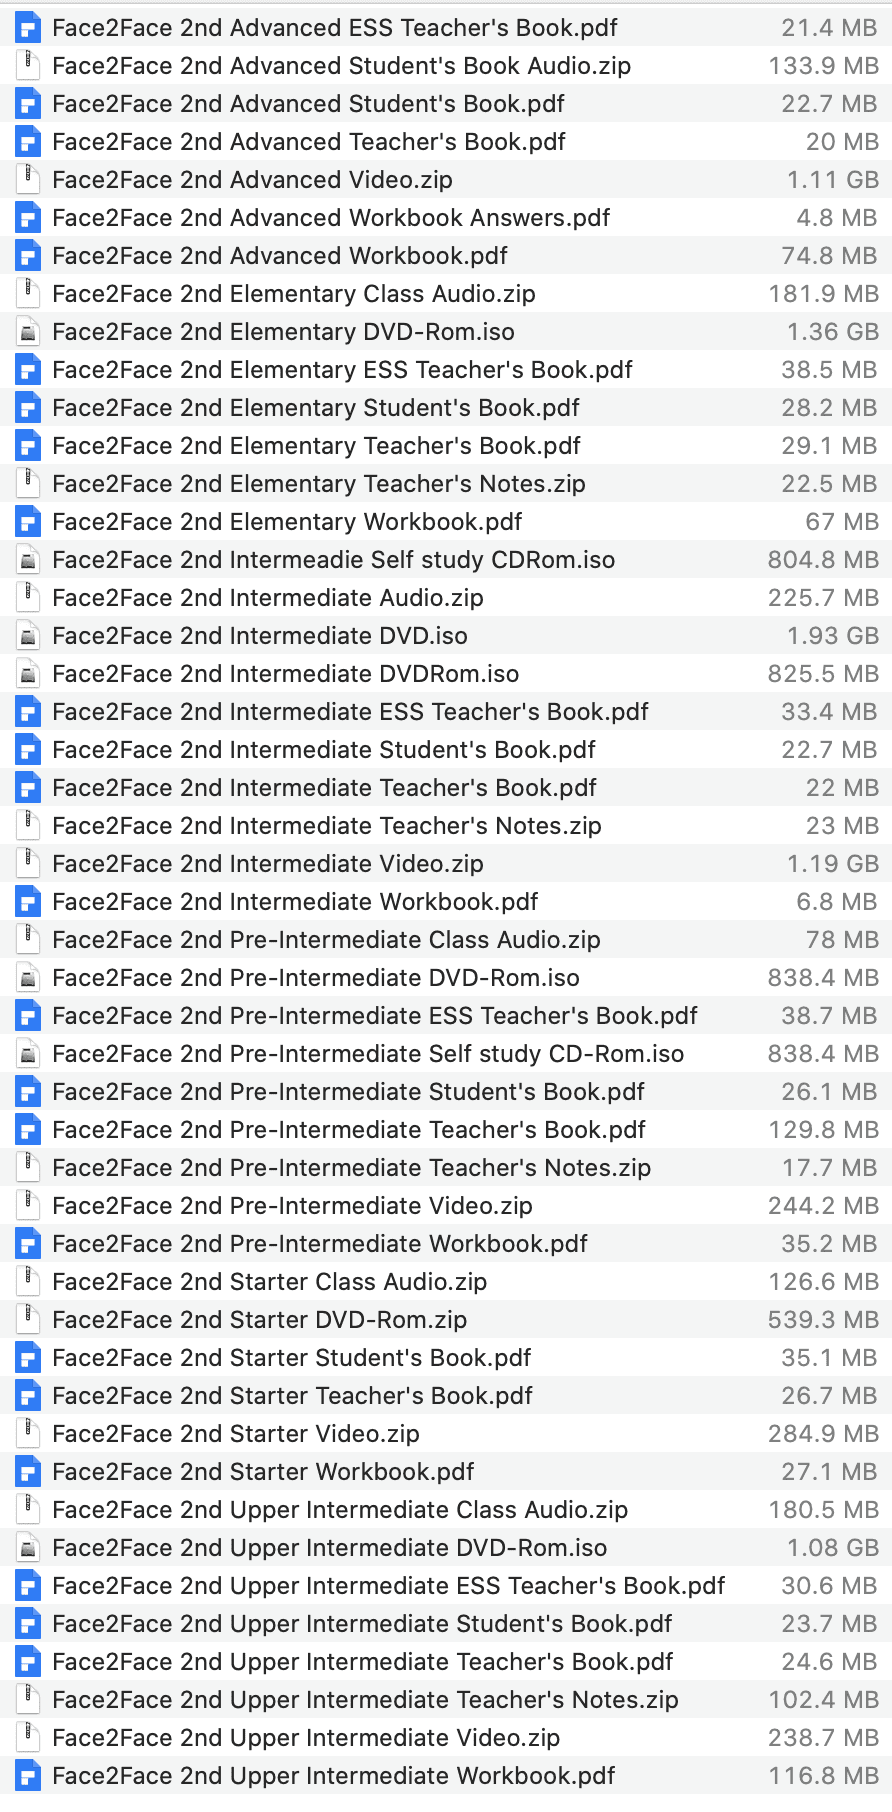
Task: Click the ZIP icon for Starter DVD-Rom
Action: tap(27, 1319)
